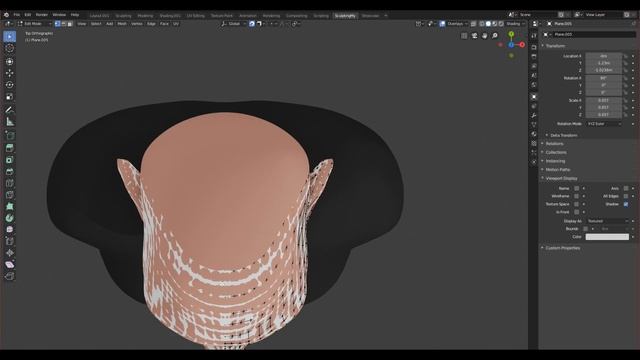The image size is (640, 360).
Task: Select the Measure tool
Action: point(10,122)
